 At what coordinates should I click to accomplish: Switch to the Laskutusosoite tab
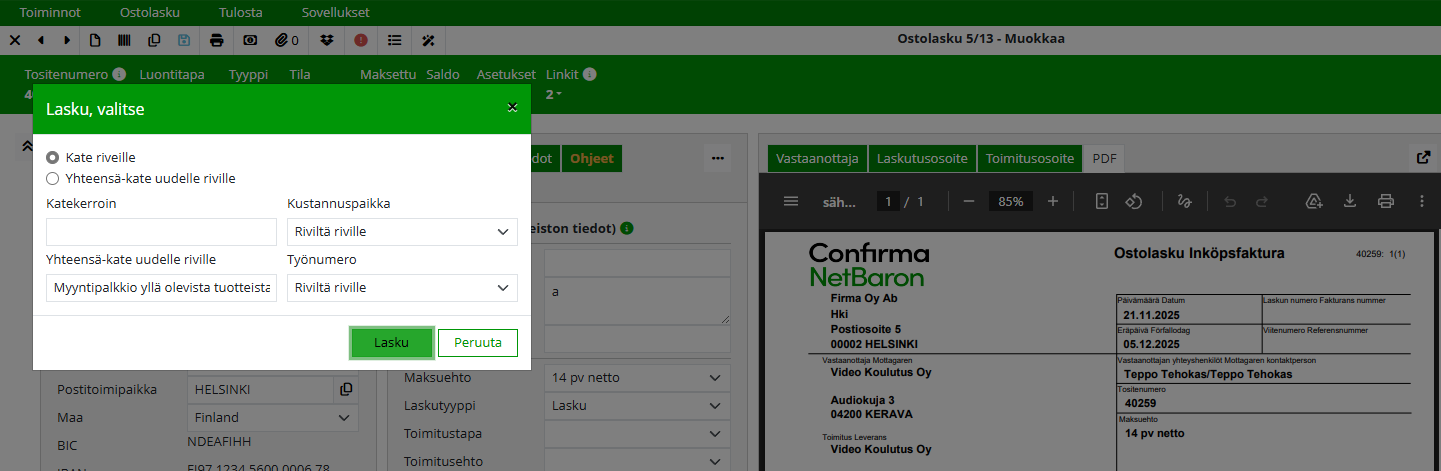tap(921, 158)
